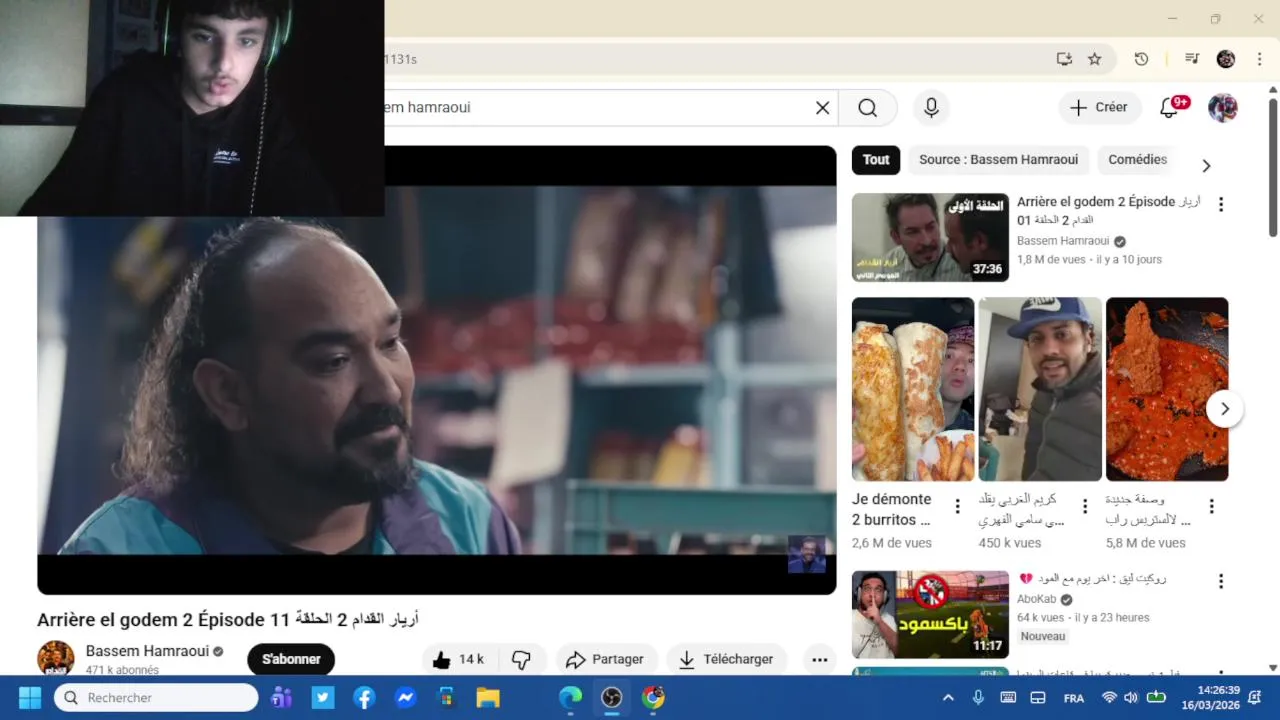Open Twitter app from taskbar

tap(323, 697)
